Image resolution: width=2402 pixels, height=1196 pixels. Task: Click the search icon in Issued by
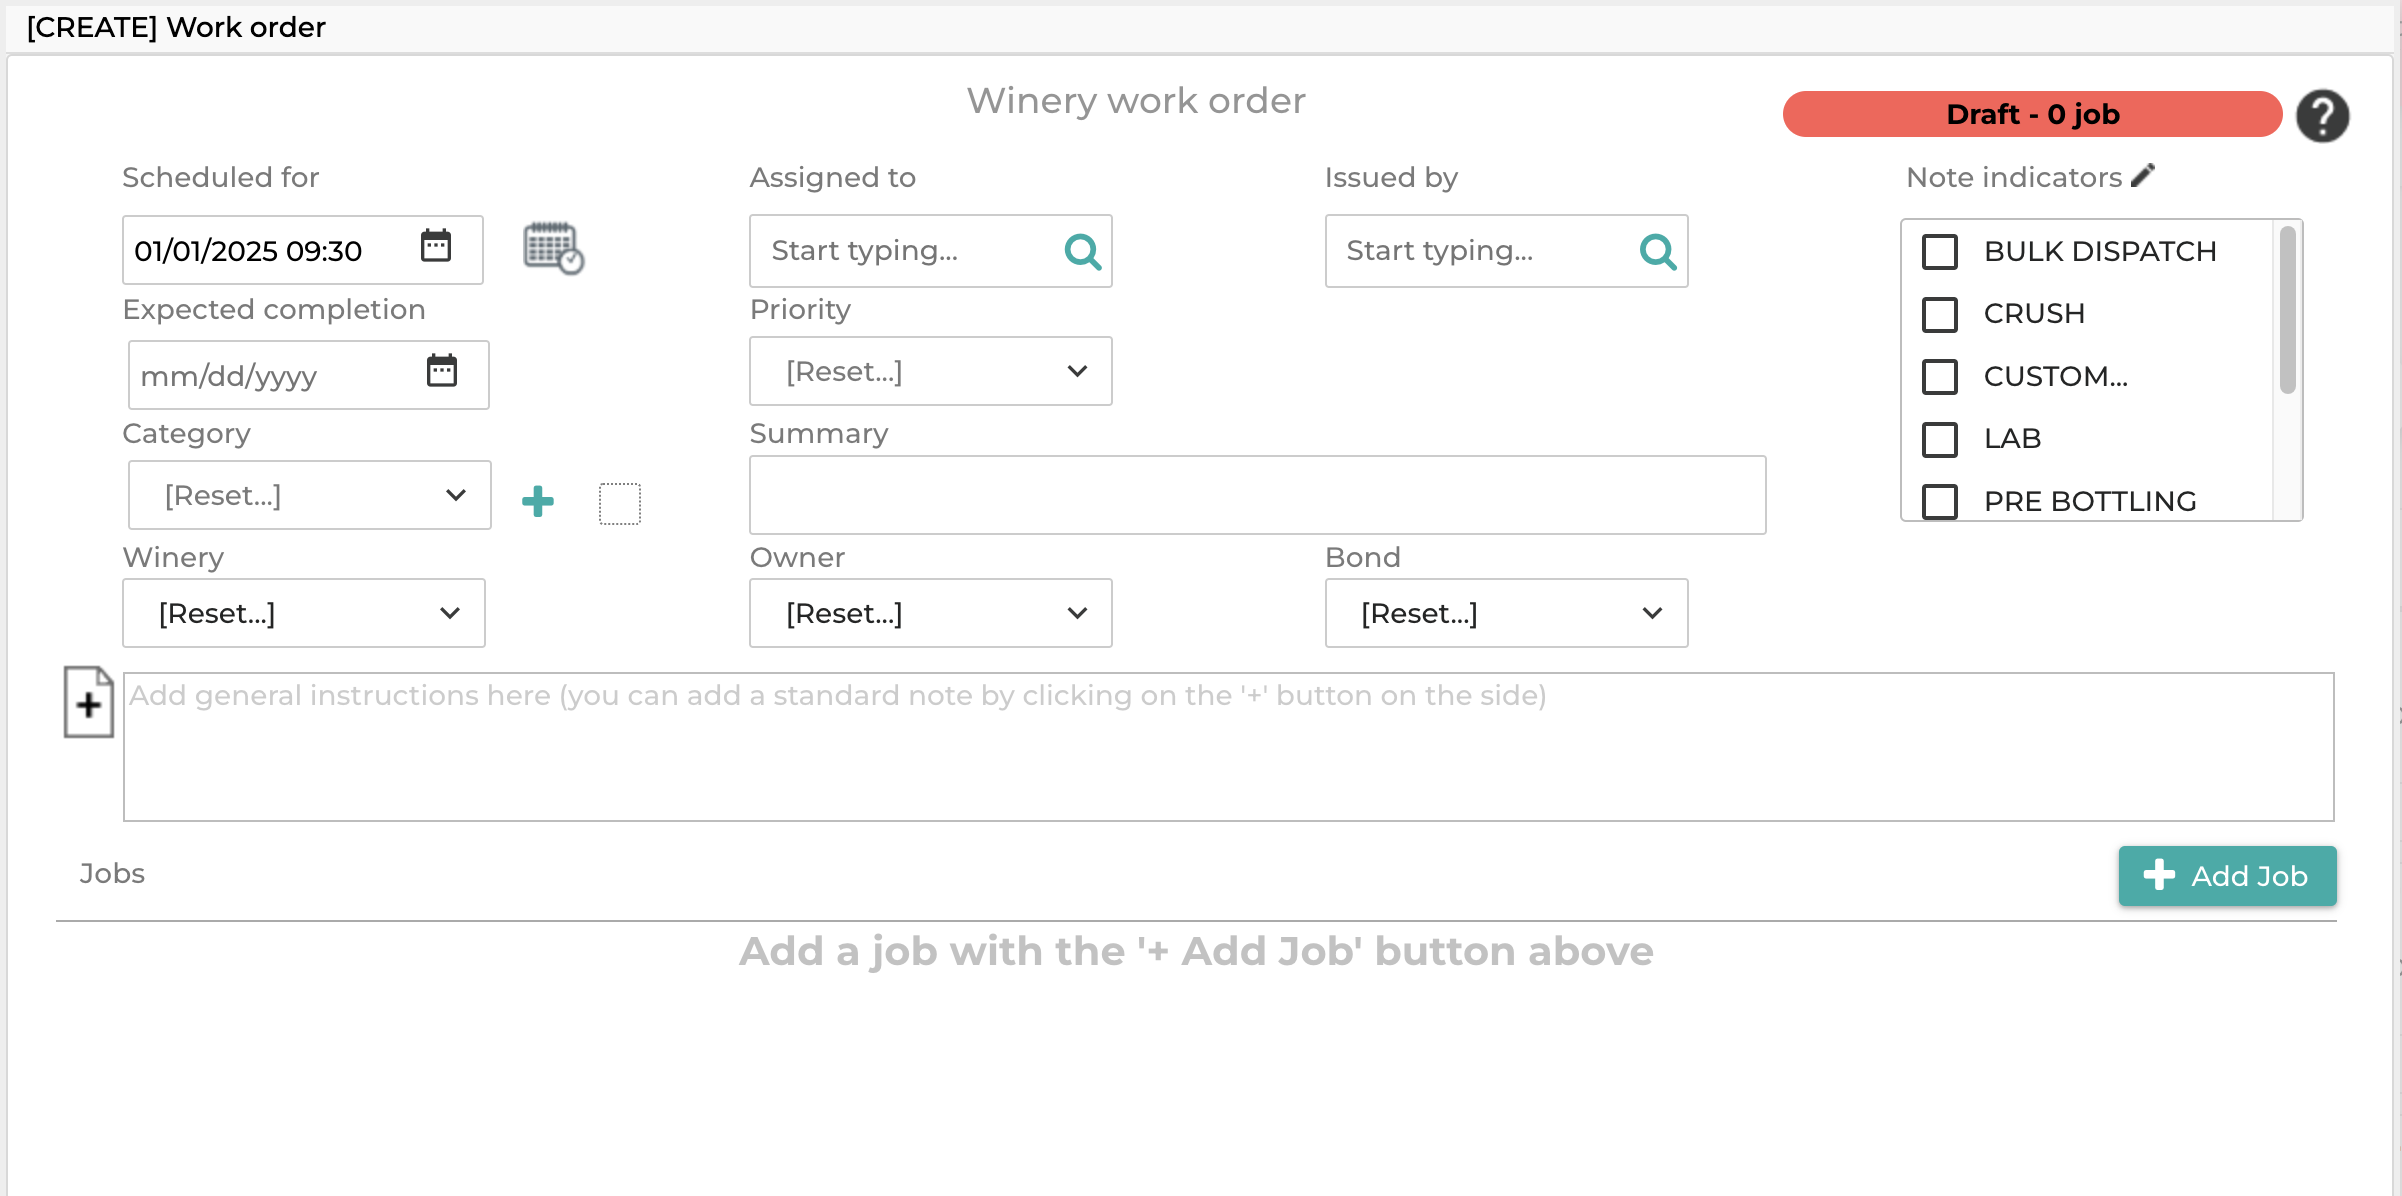[x=1658, y=251]
